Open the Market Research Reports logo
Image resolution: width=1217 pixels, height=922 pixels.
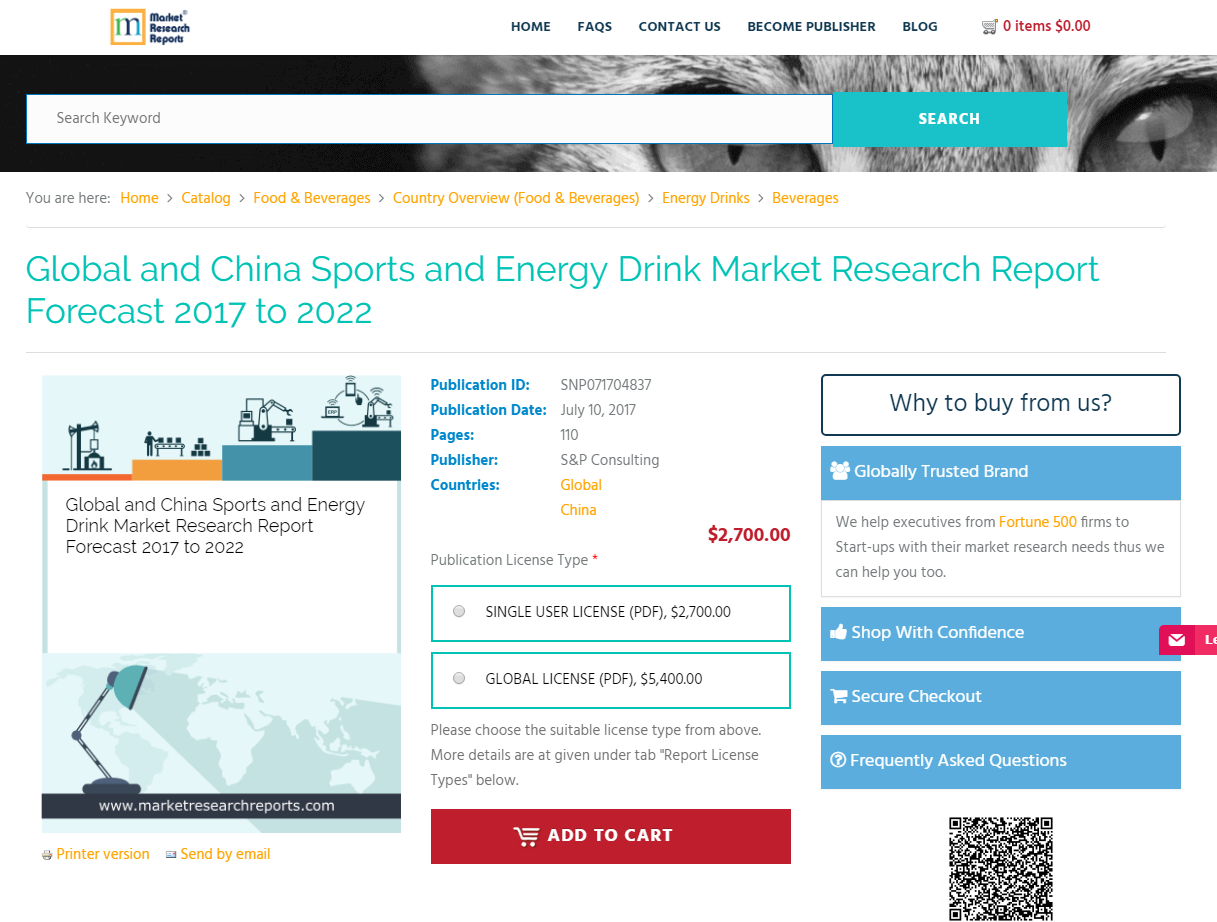150,27
